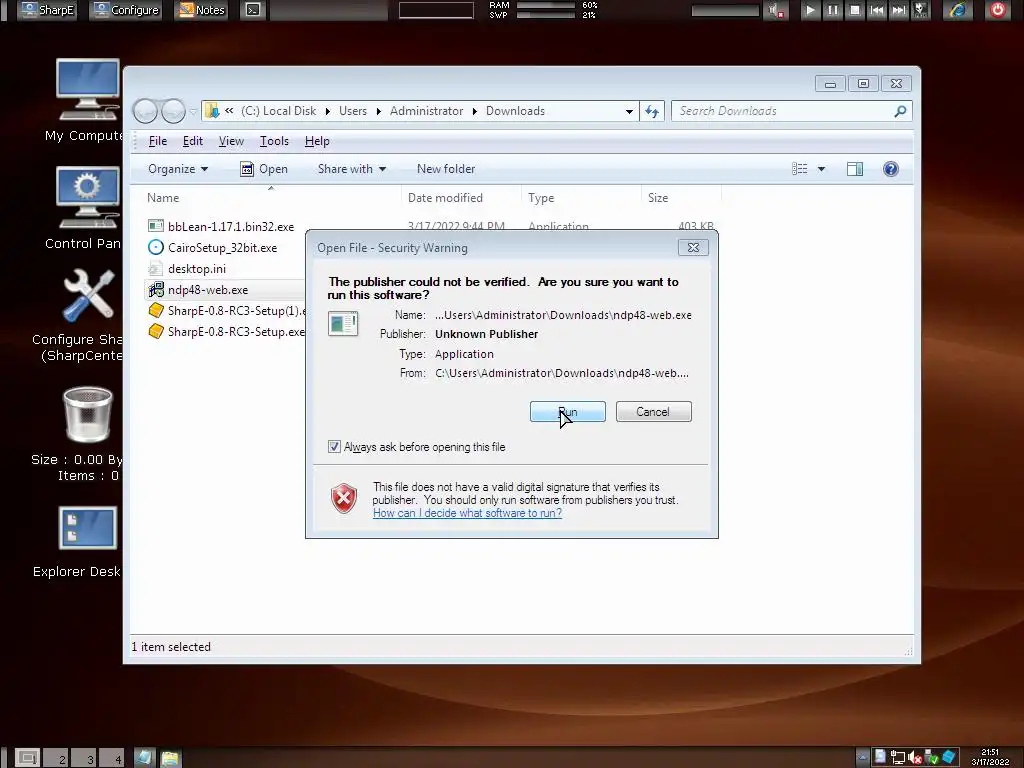Select the desktop.ini file
The image size is (1024, 768).
point(188,268)
